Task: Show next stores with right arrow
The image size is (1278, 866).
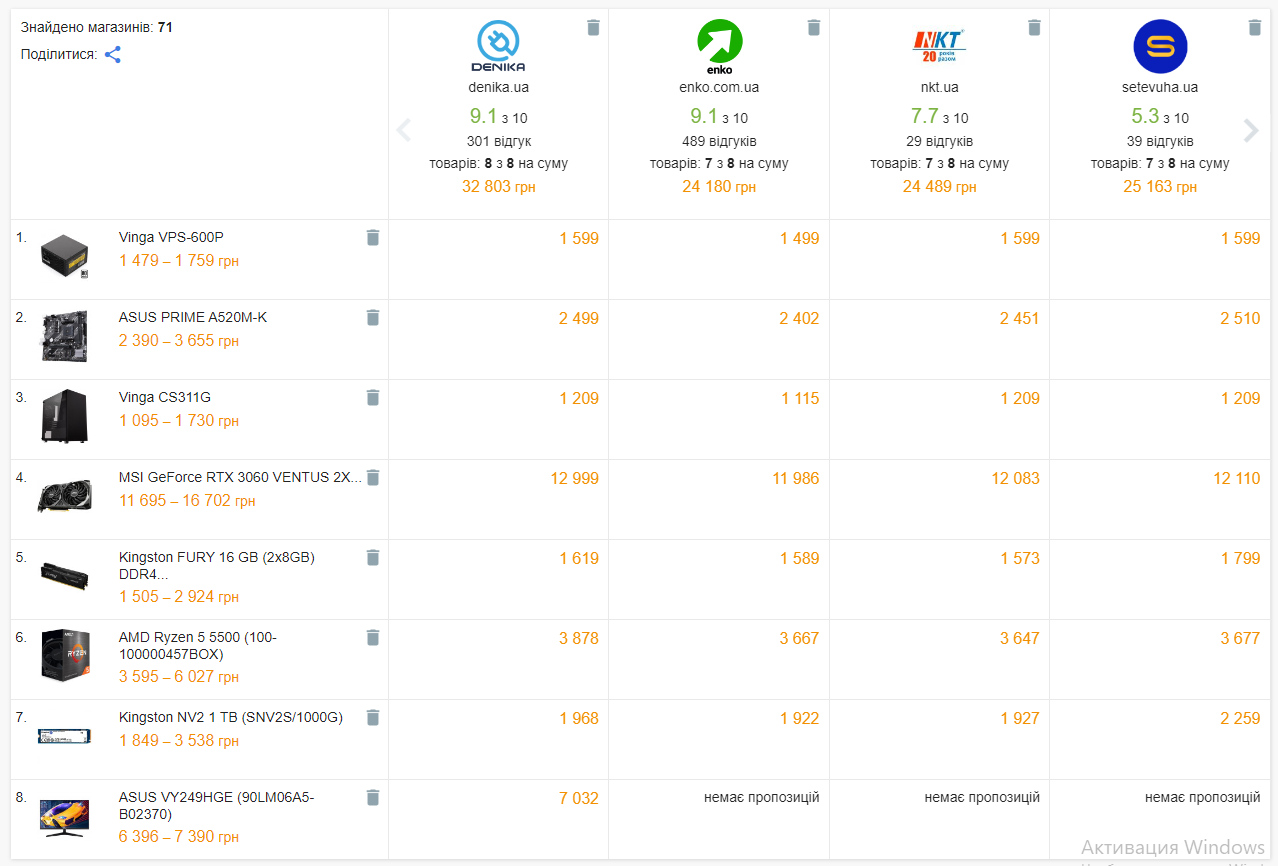Action: (x=1251, y=130)
